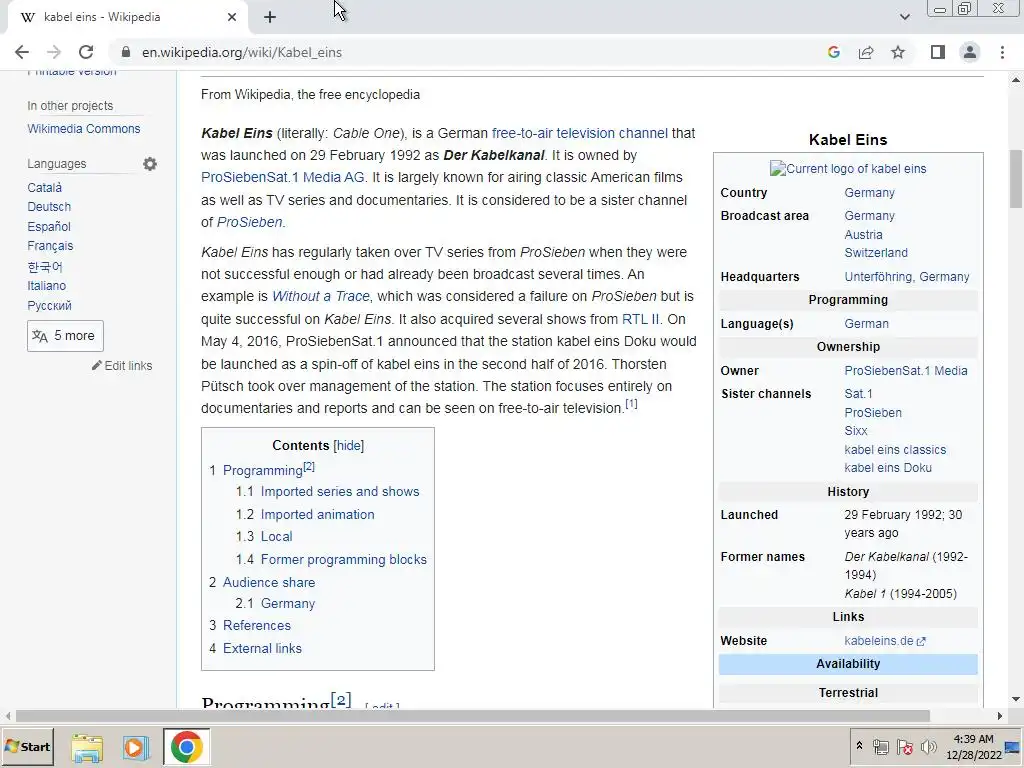The height and width of the screenshot is (768, 1024).
Task: Open the 한국어 language version
Action: [x=45, y=266]
